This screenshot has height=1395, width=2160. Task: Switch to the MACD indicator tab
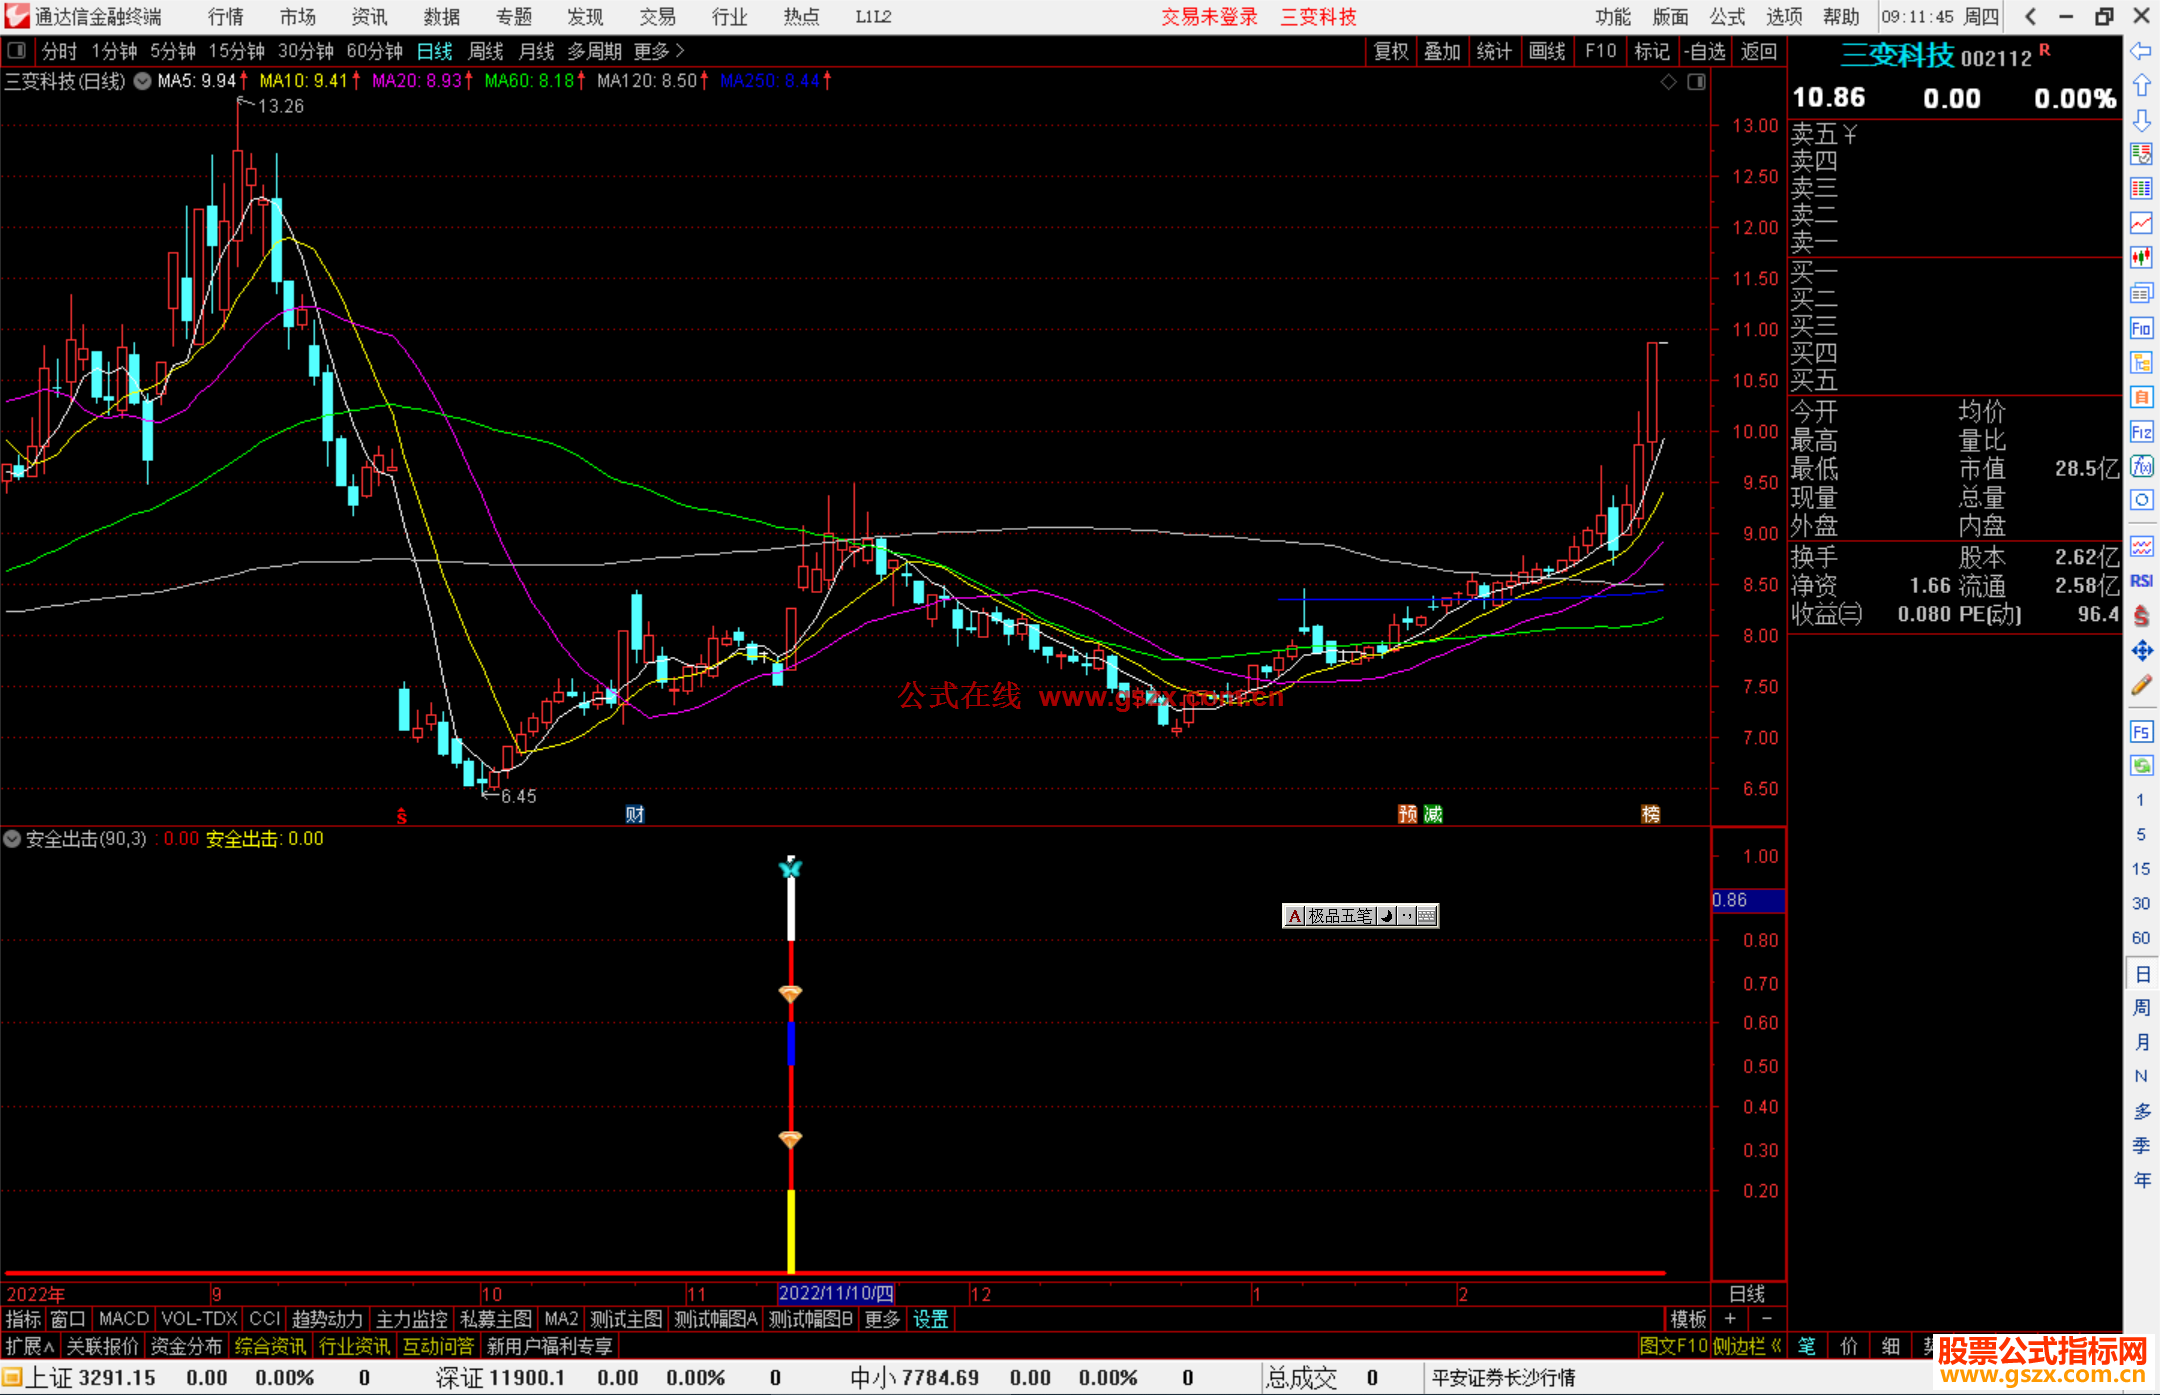[x=124, y=1319]
